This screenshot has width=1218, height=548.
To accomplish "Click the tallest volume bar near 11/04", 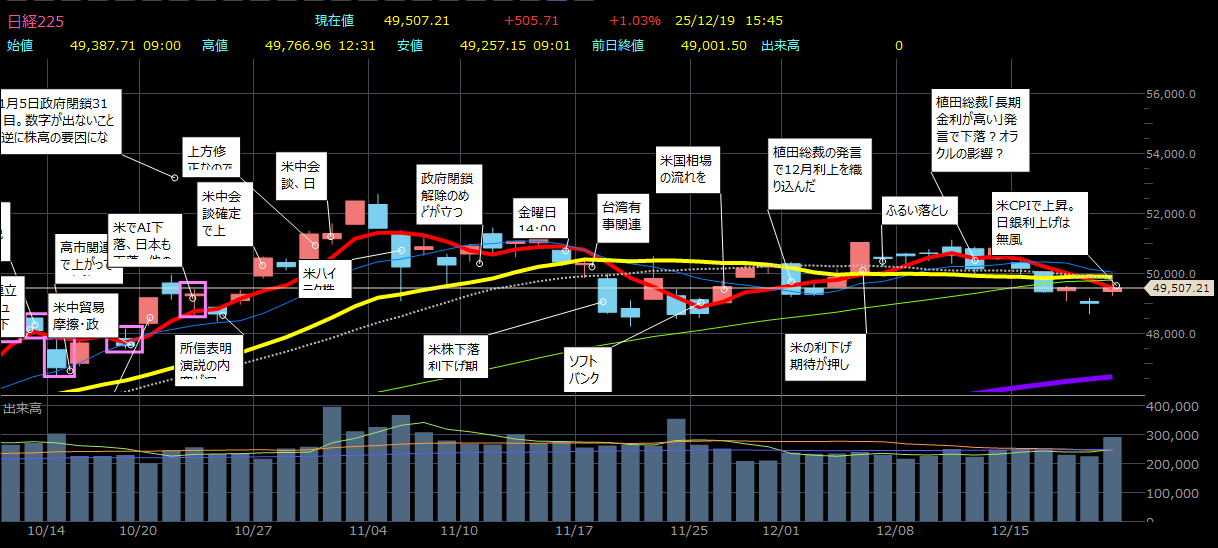I will (332, 464).
